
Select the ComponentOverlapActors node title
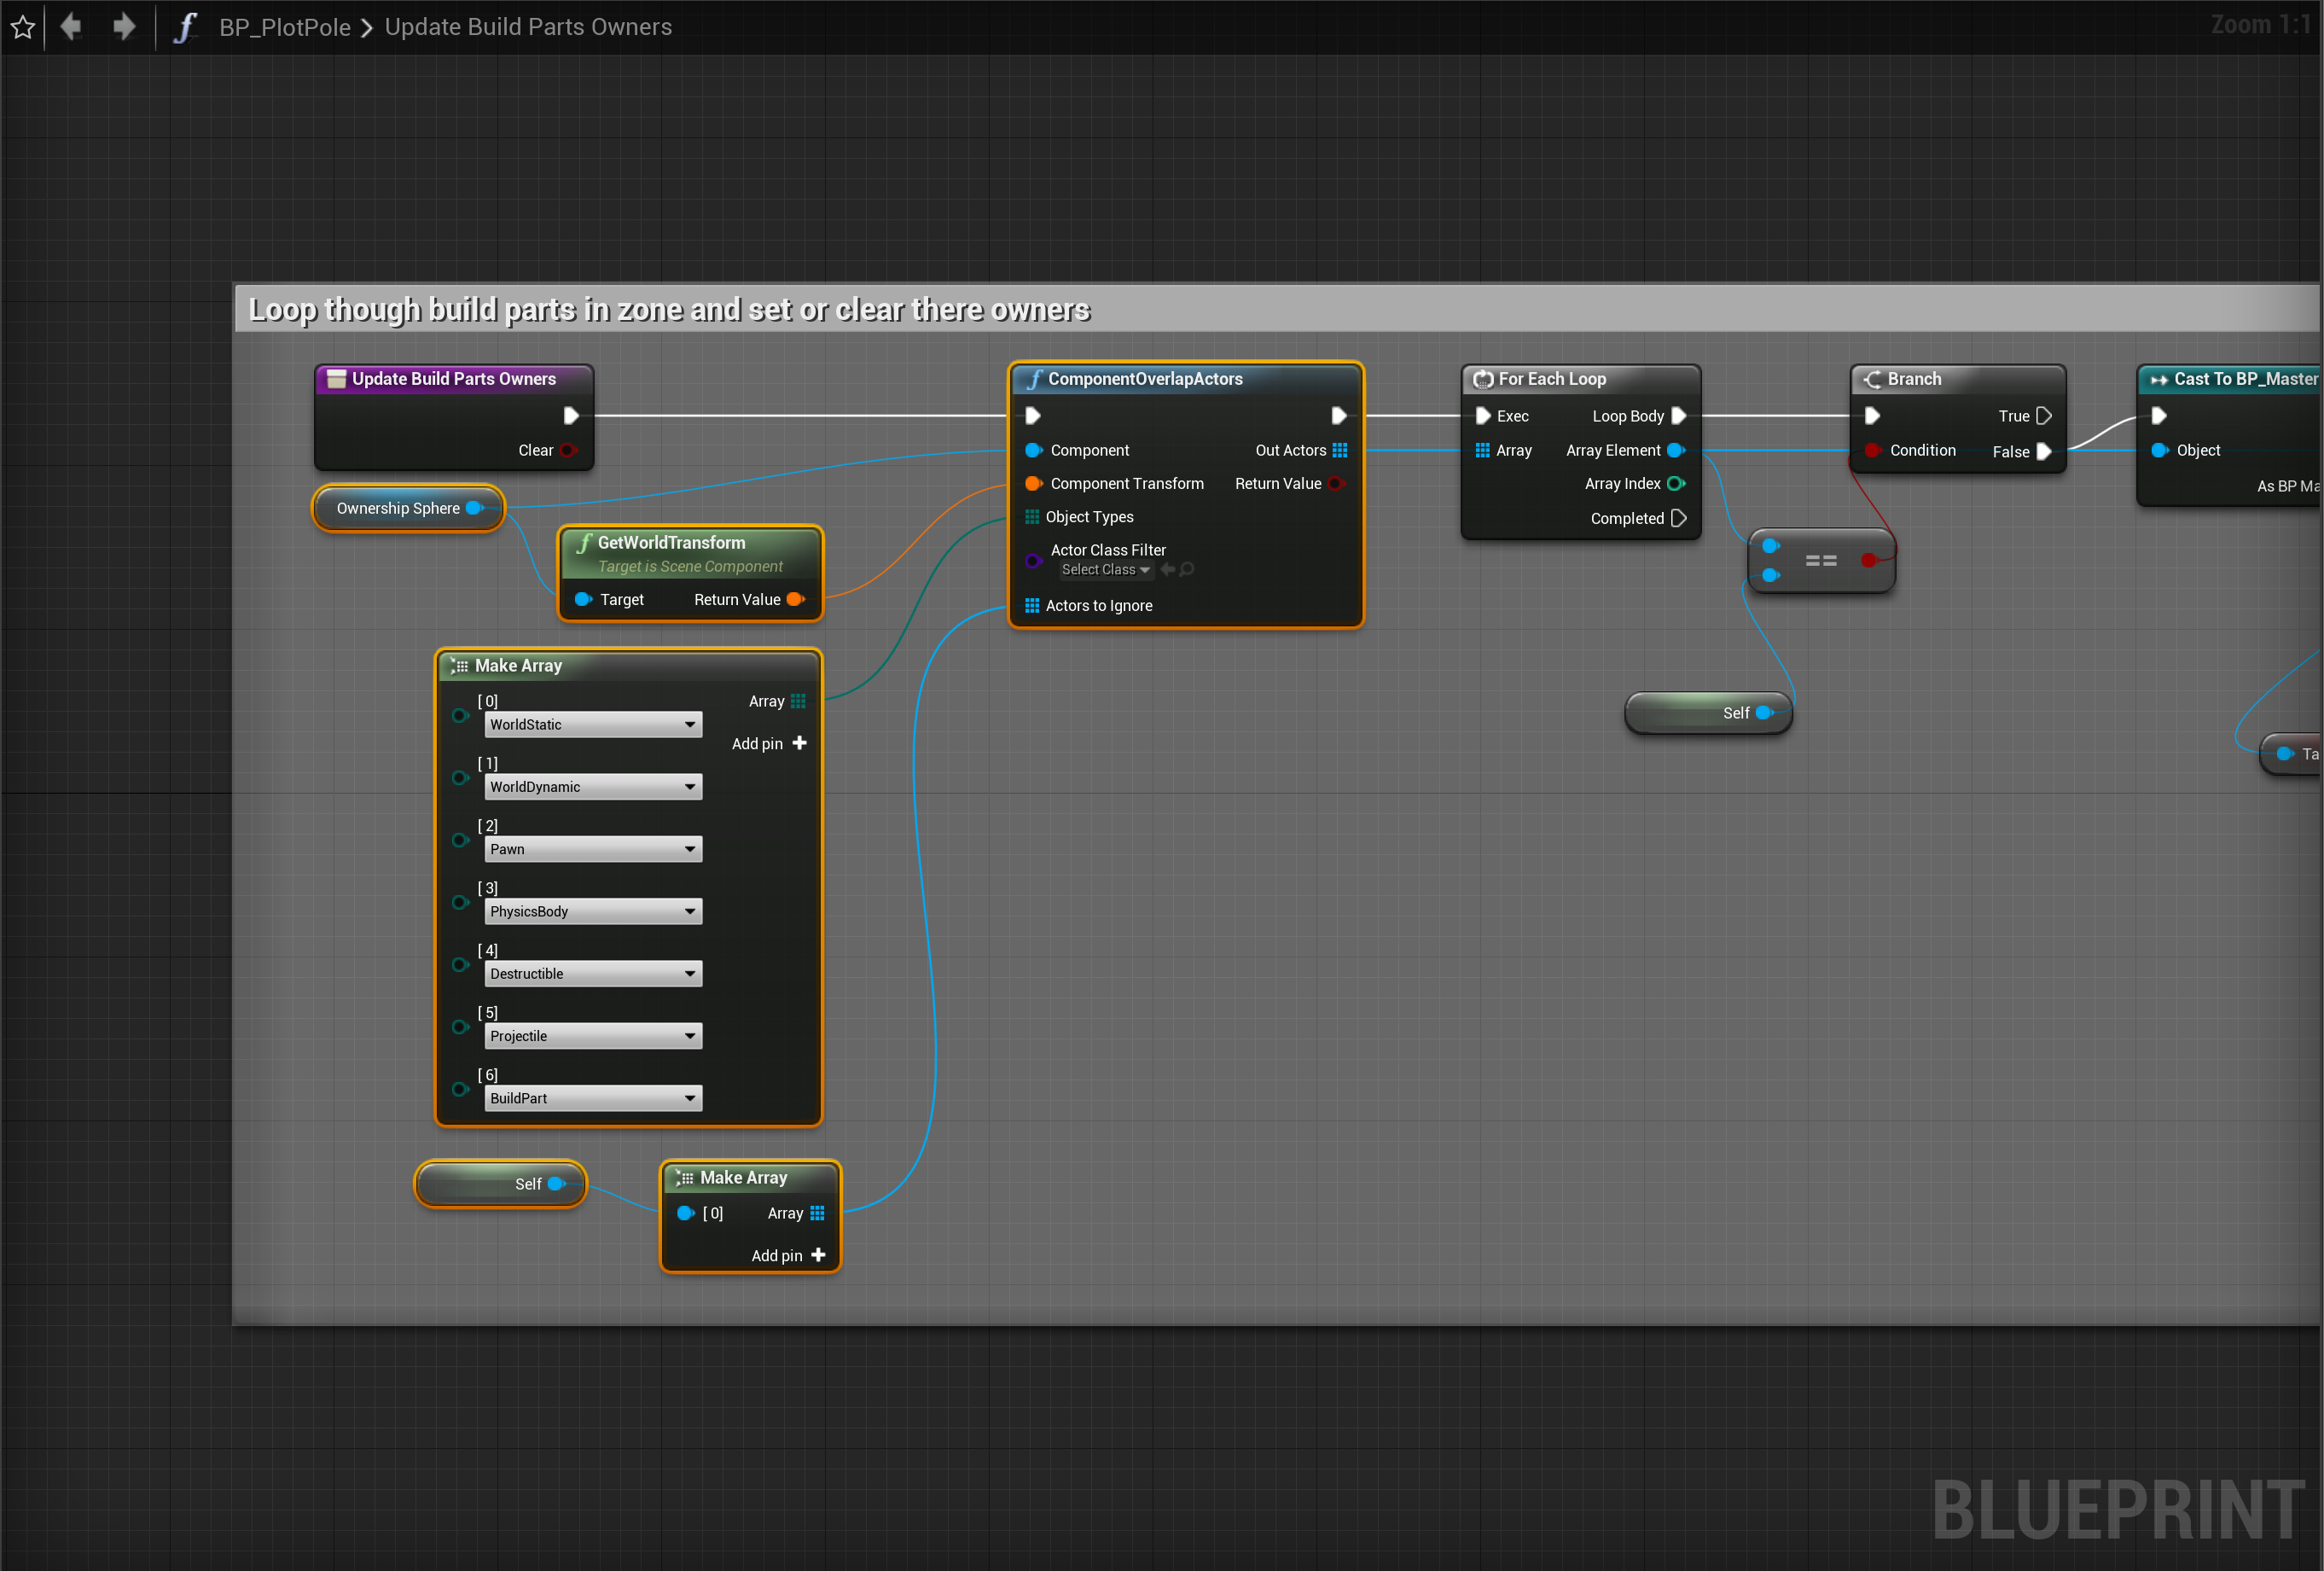click(x=1144, y=379)
